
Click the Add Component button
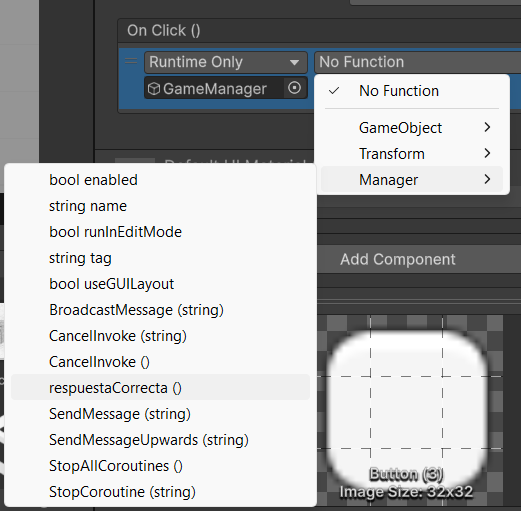pos(419,259)
